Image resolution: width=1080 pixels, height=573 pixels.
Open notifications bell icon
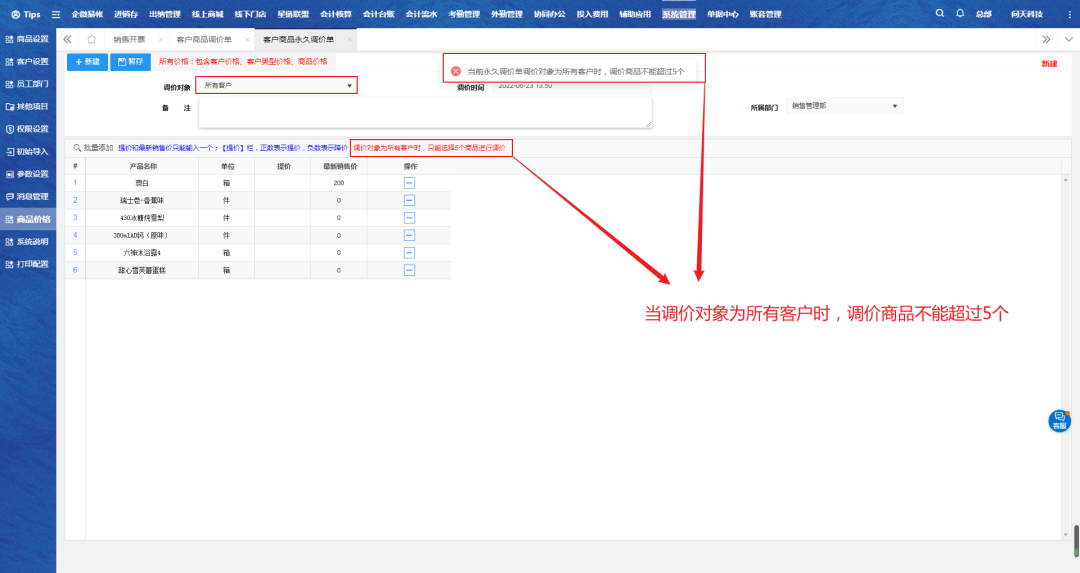(960, 14)
